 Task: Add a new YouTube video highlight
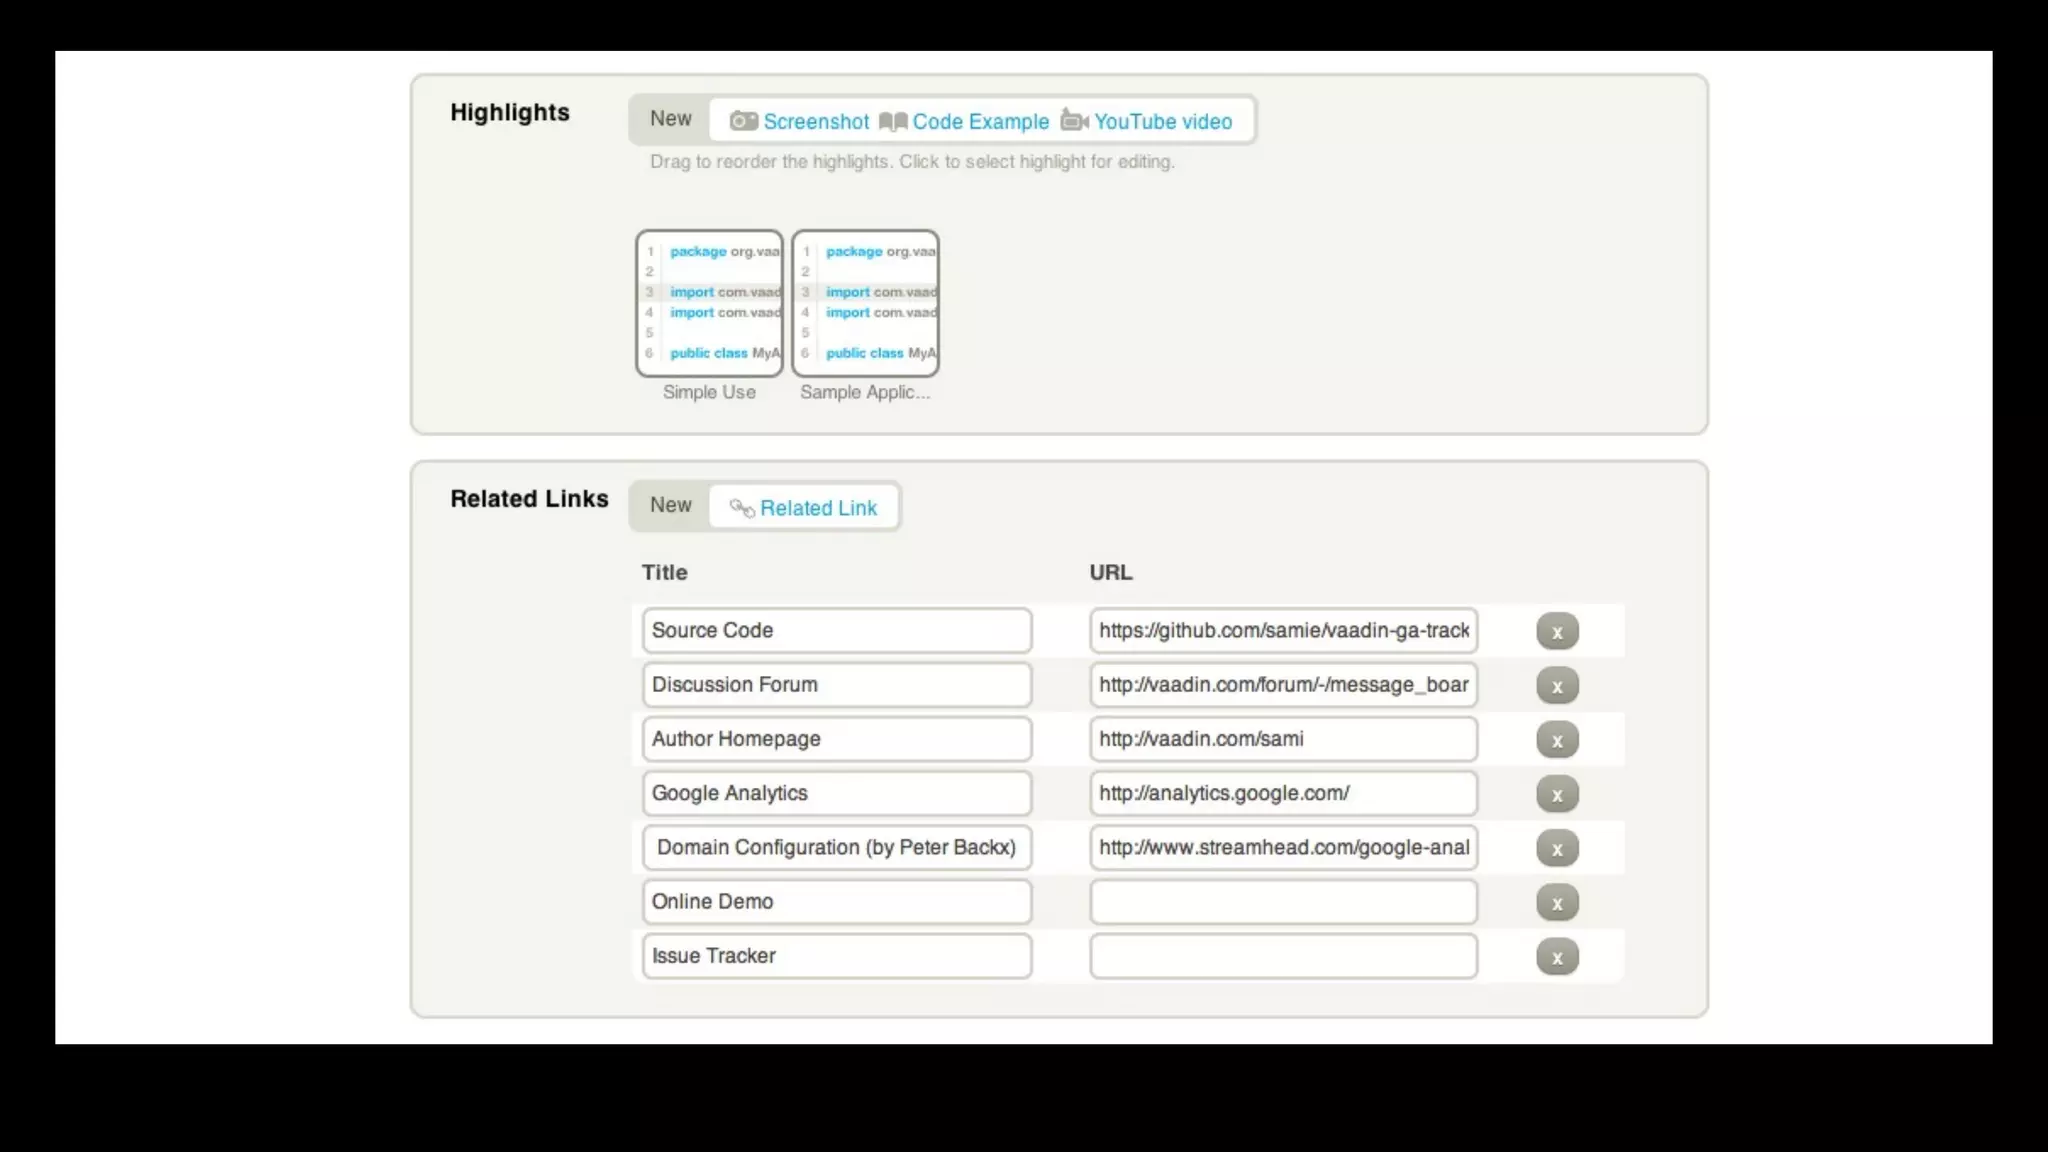click(1162, 122)
